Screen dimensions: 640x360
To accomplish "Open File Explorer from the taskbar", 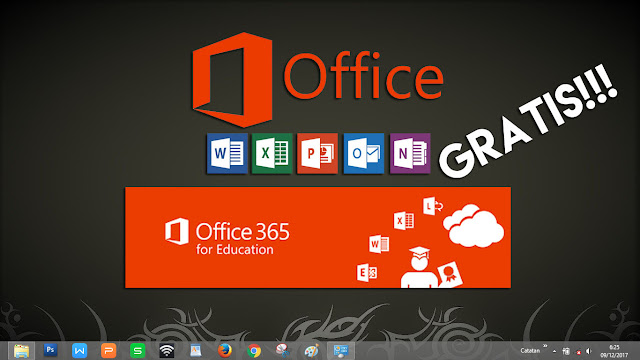I will 22,351.
